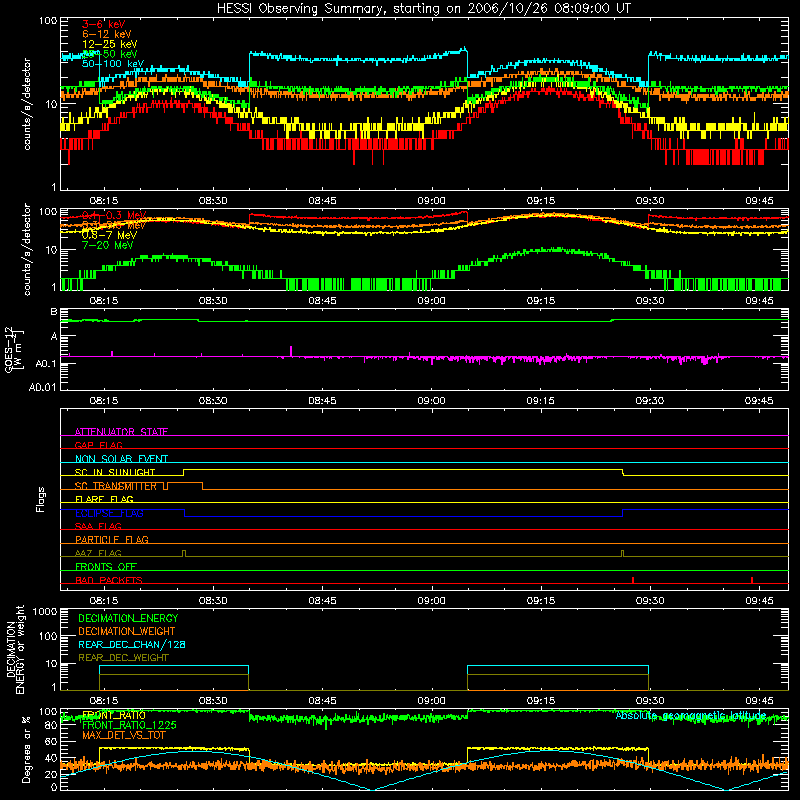Select the REAR_DEC_WEIGHT legend entry
This screenshot has width=800, height=800.
(123, 658)
